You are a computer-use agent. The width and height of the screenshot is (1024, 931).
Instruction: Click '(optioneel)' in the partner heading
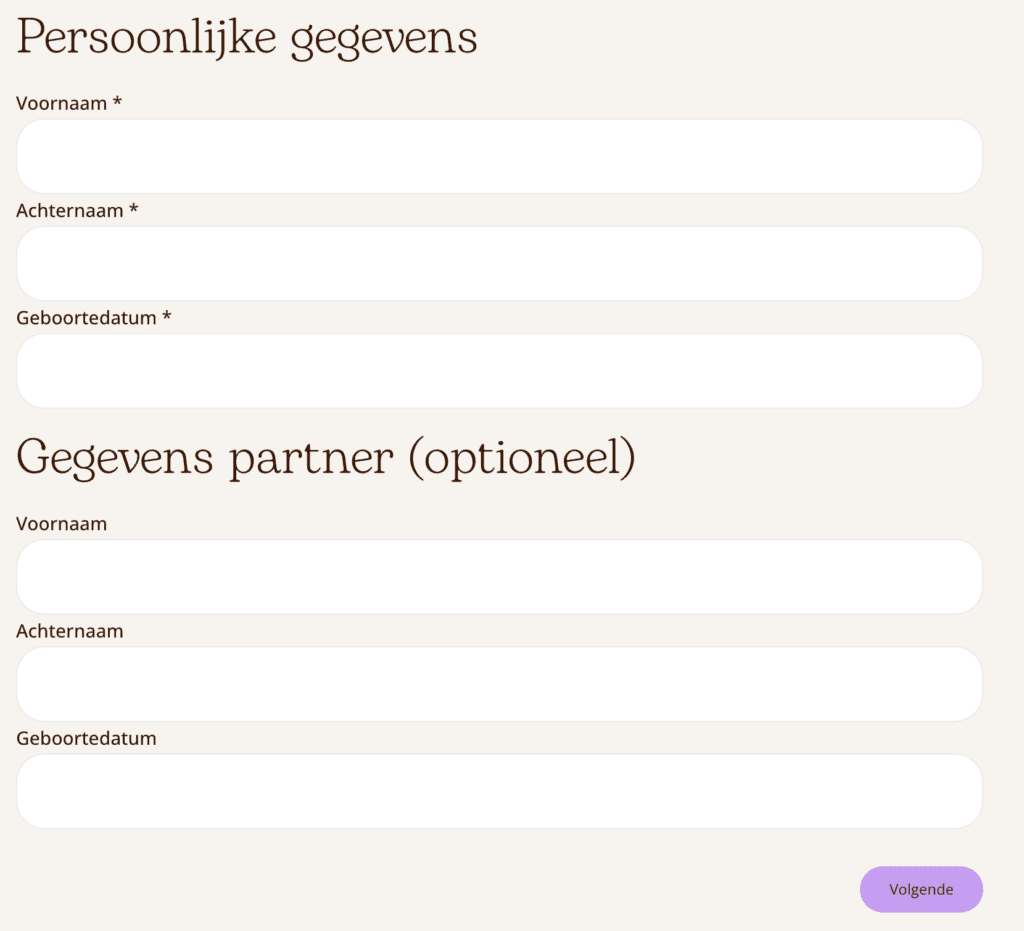click(522, 458)
